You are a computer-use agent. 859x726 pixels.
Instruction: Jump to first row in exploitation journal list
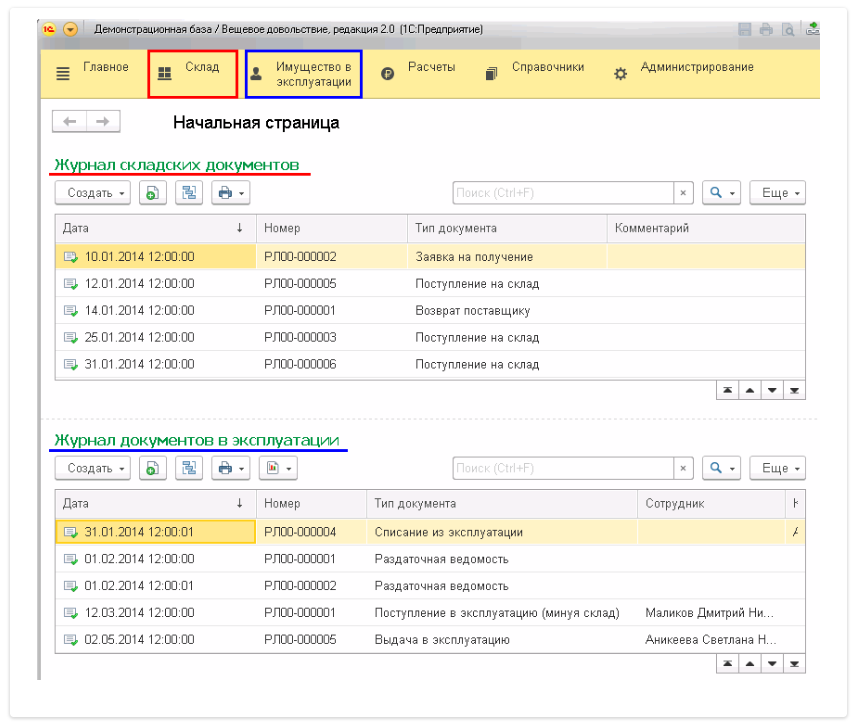pyautogui.click(x=728, y=663)
